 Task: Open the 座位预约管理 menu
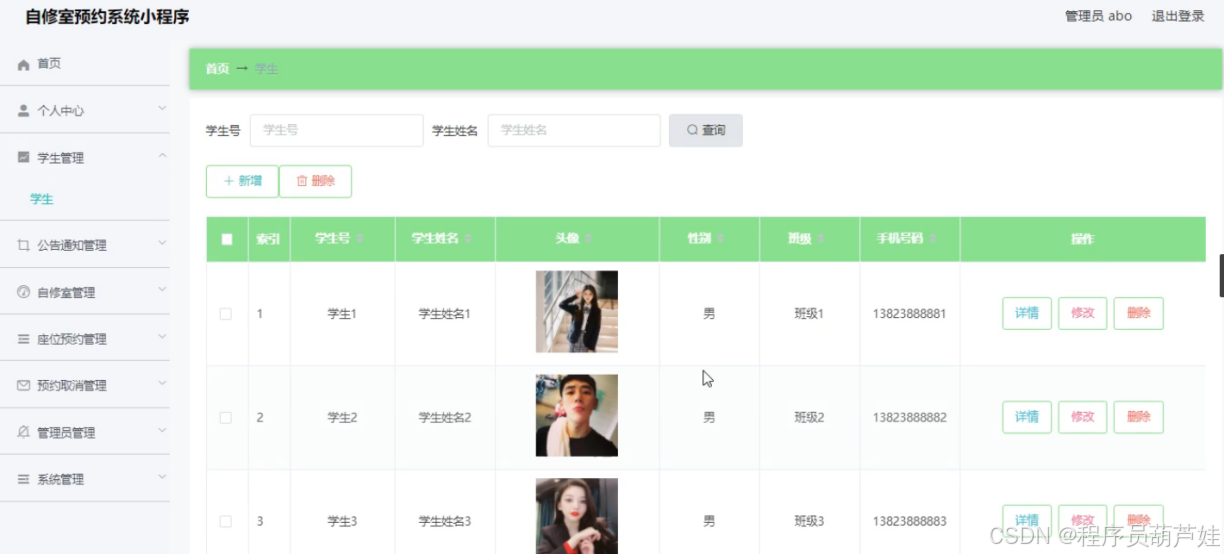tap(85, 339)
